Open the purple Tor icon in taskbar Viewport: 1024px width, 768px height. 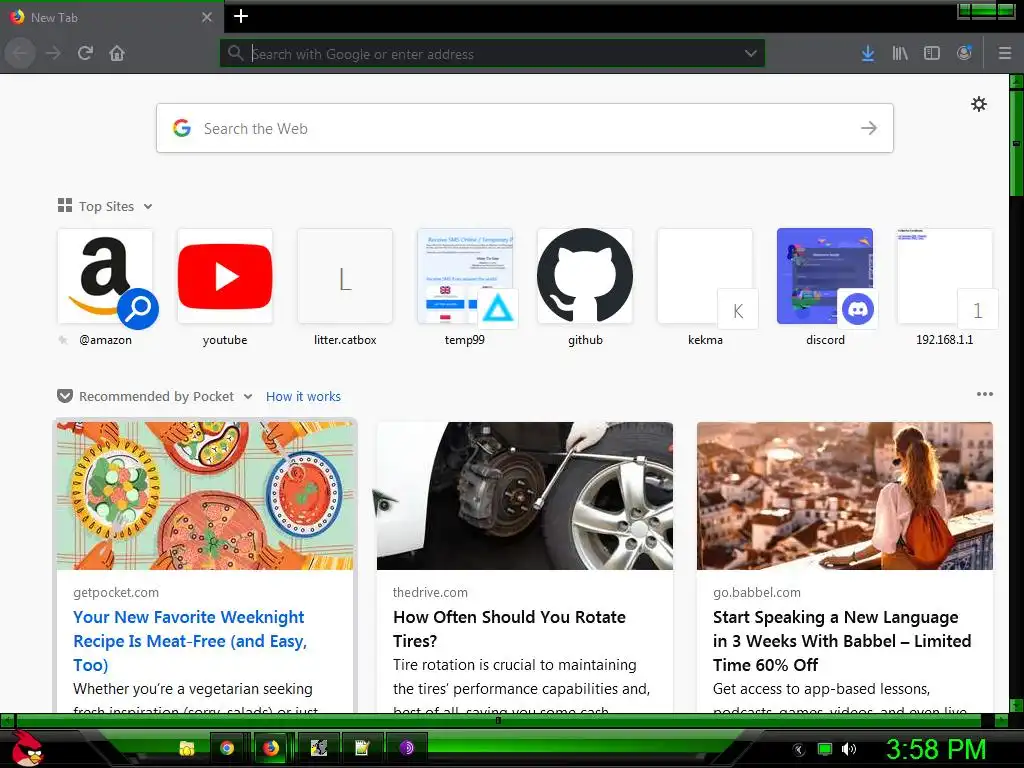[x=406, y=748]
